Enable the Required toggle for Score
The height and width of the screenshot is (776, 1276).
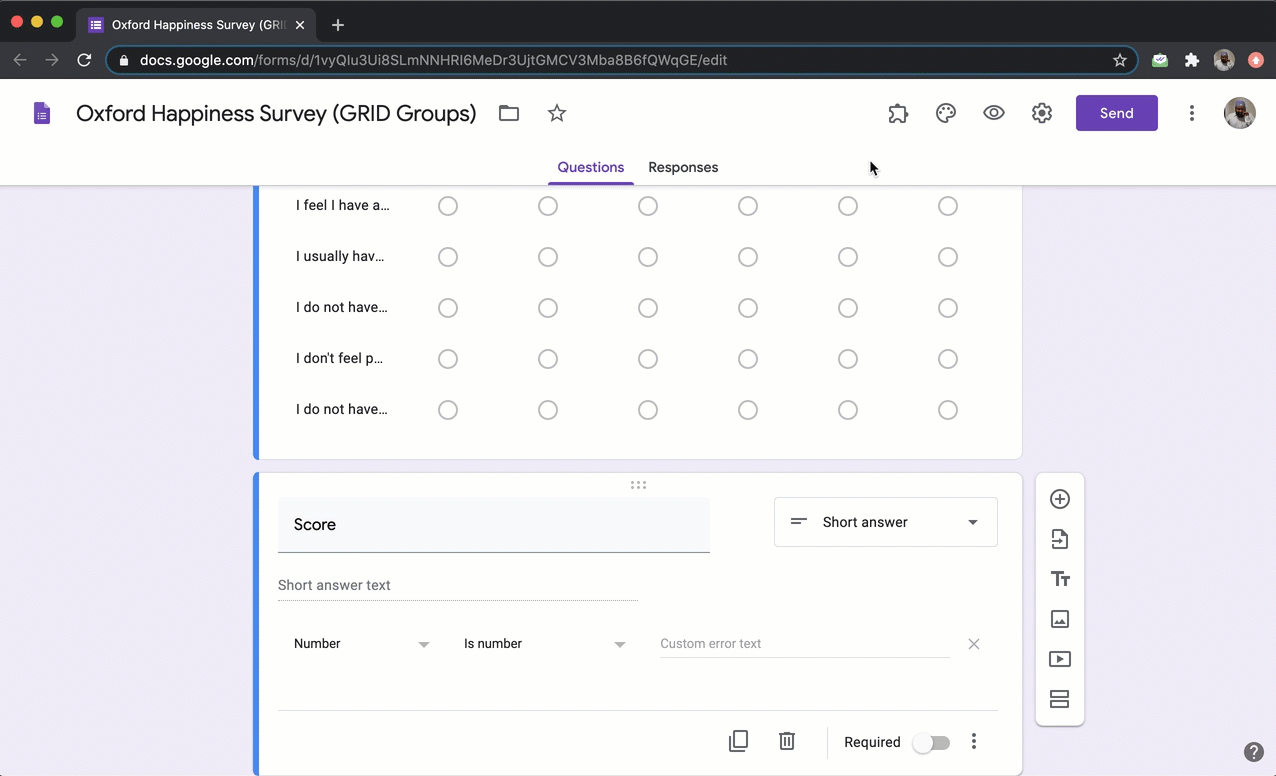931,742
